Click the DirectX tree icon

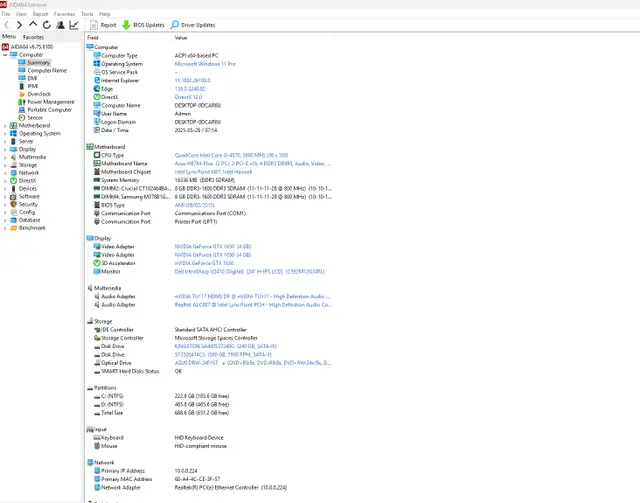pyautogui.click(x=13, y=181)
